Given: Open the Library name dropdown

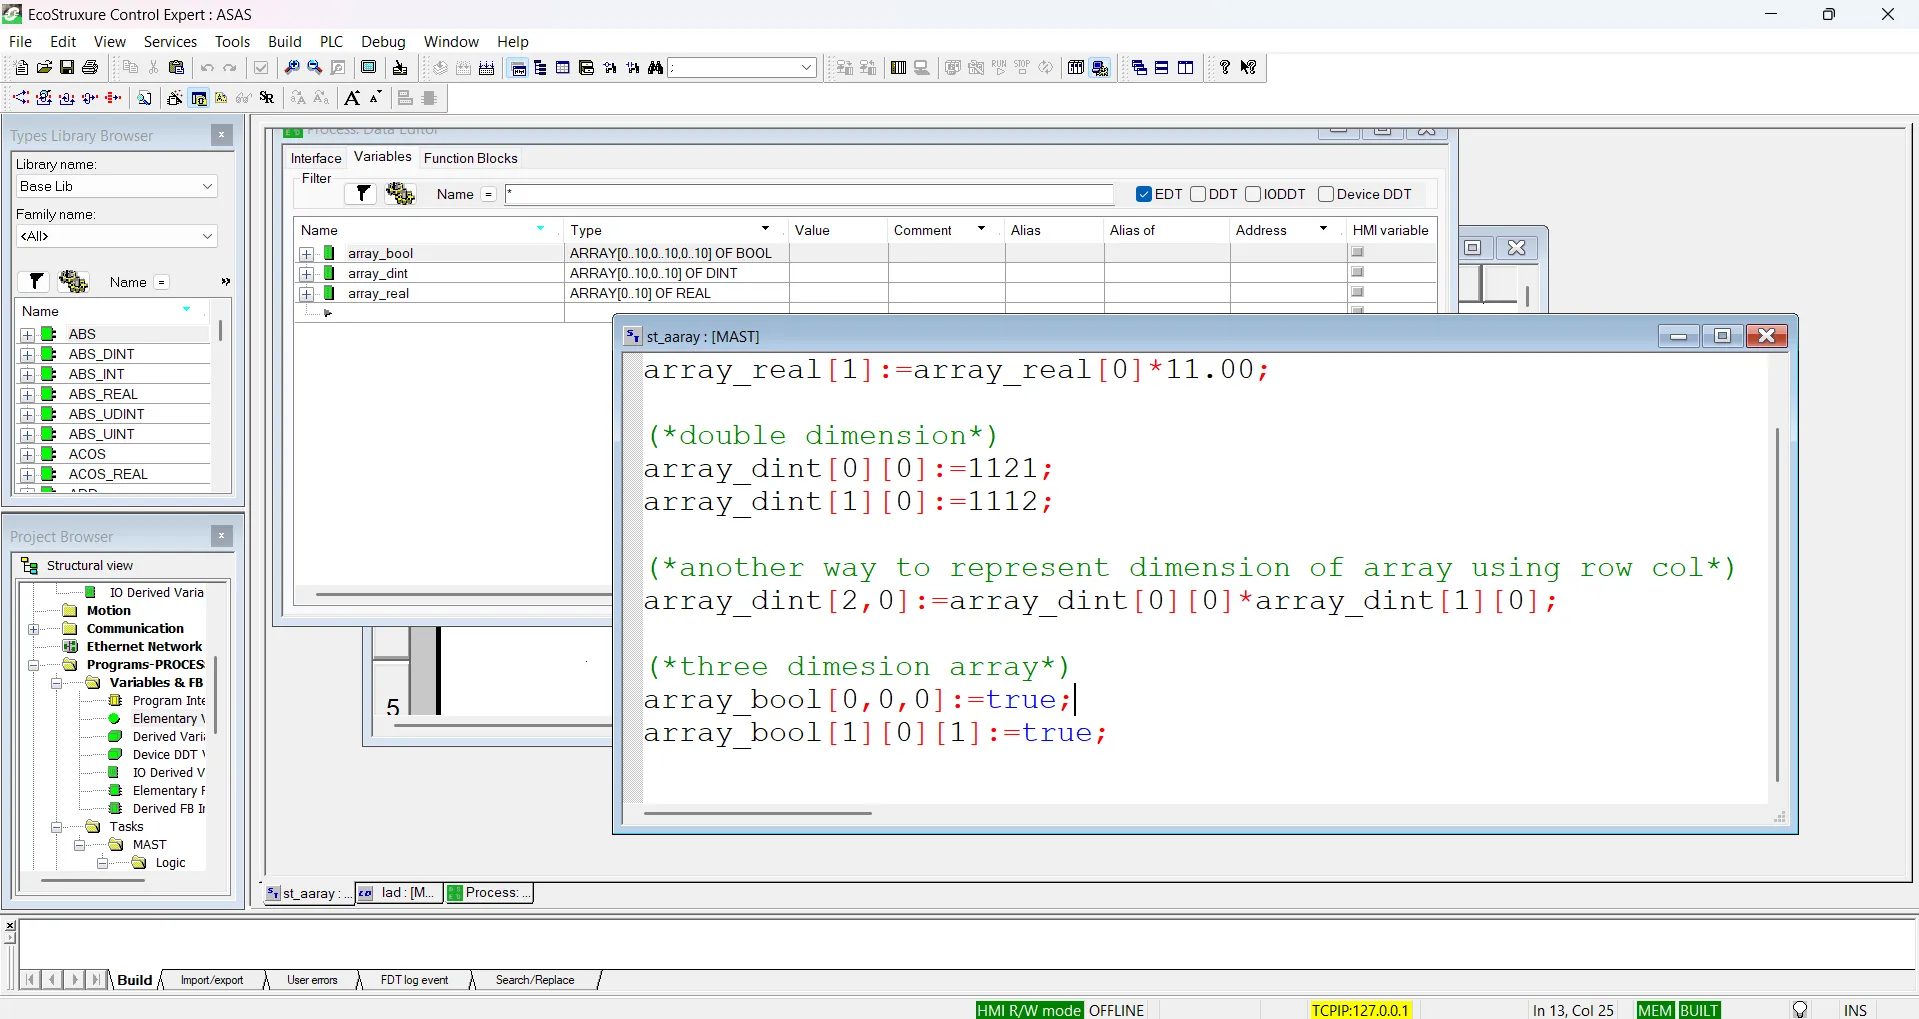Looking at the screenshot, I should pos(207,186).
